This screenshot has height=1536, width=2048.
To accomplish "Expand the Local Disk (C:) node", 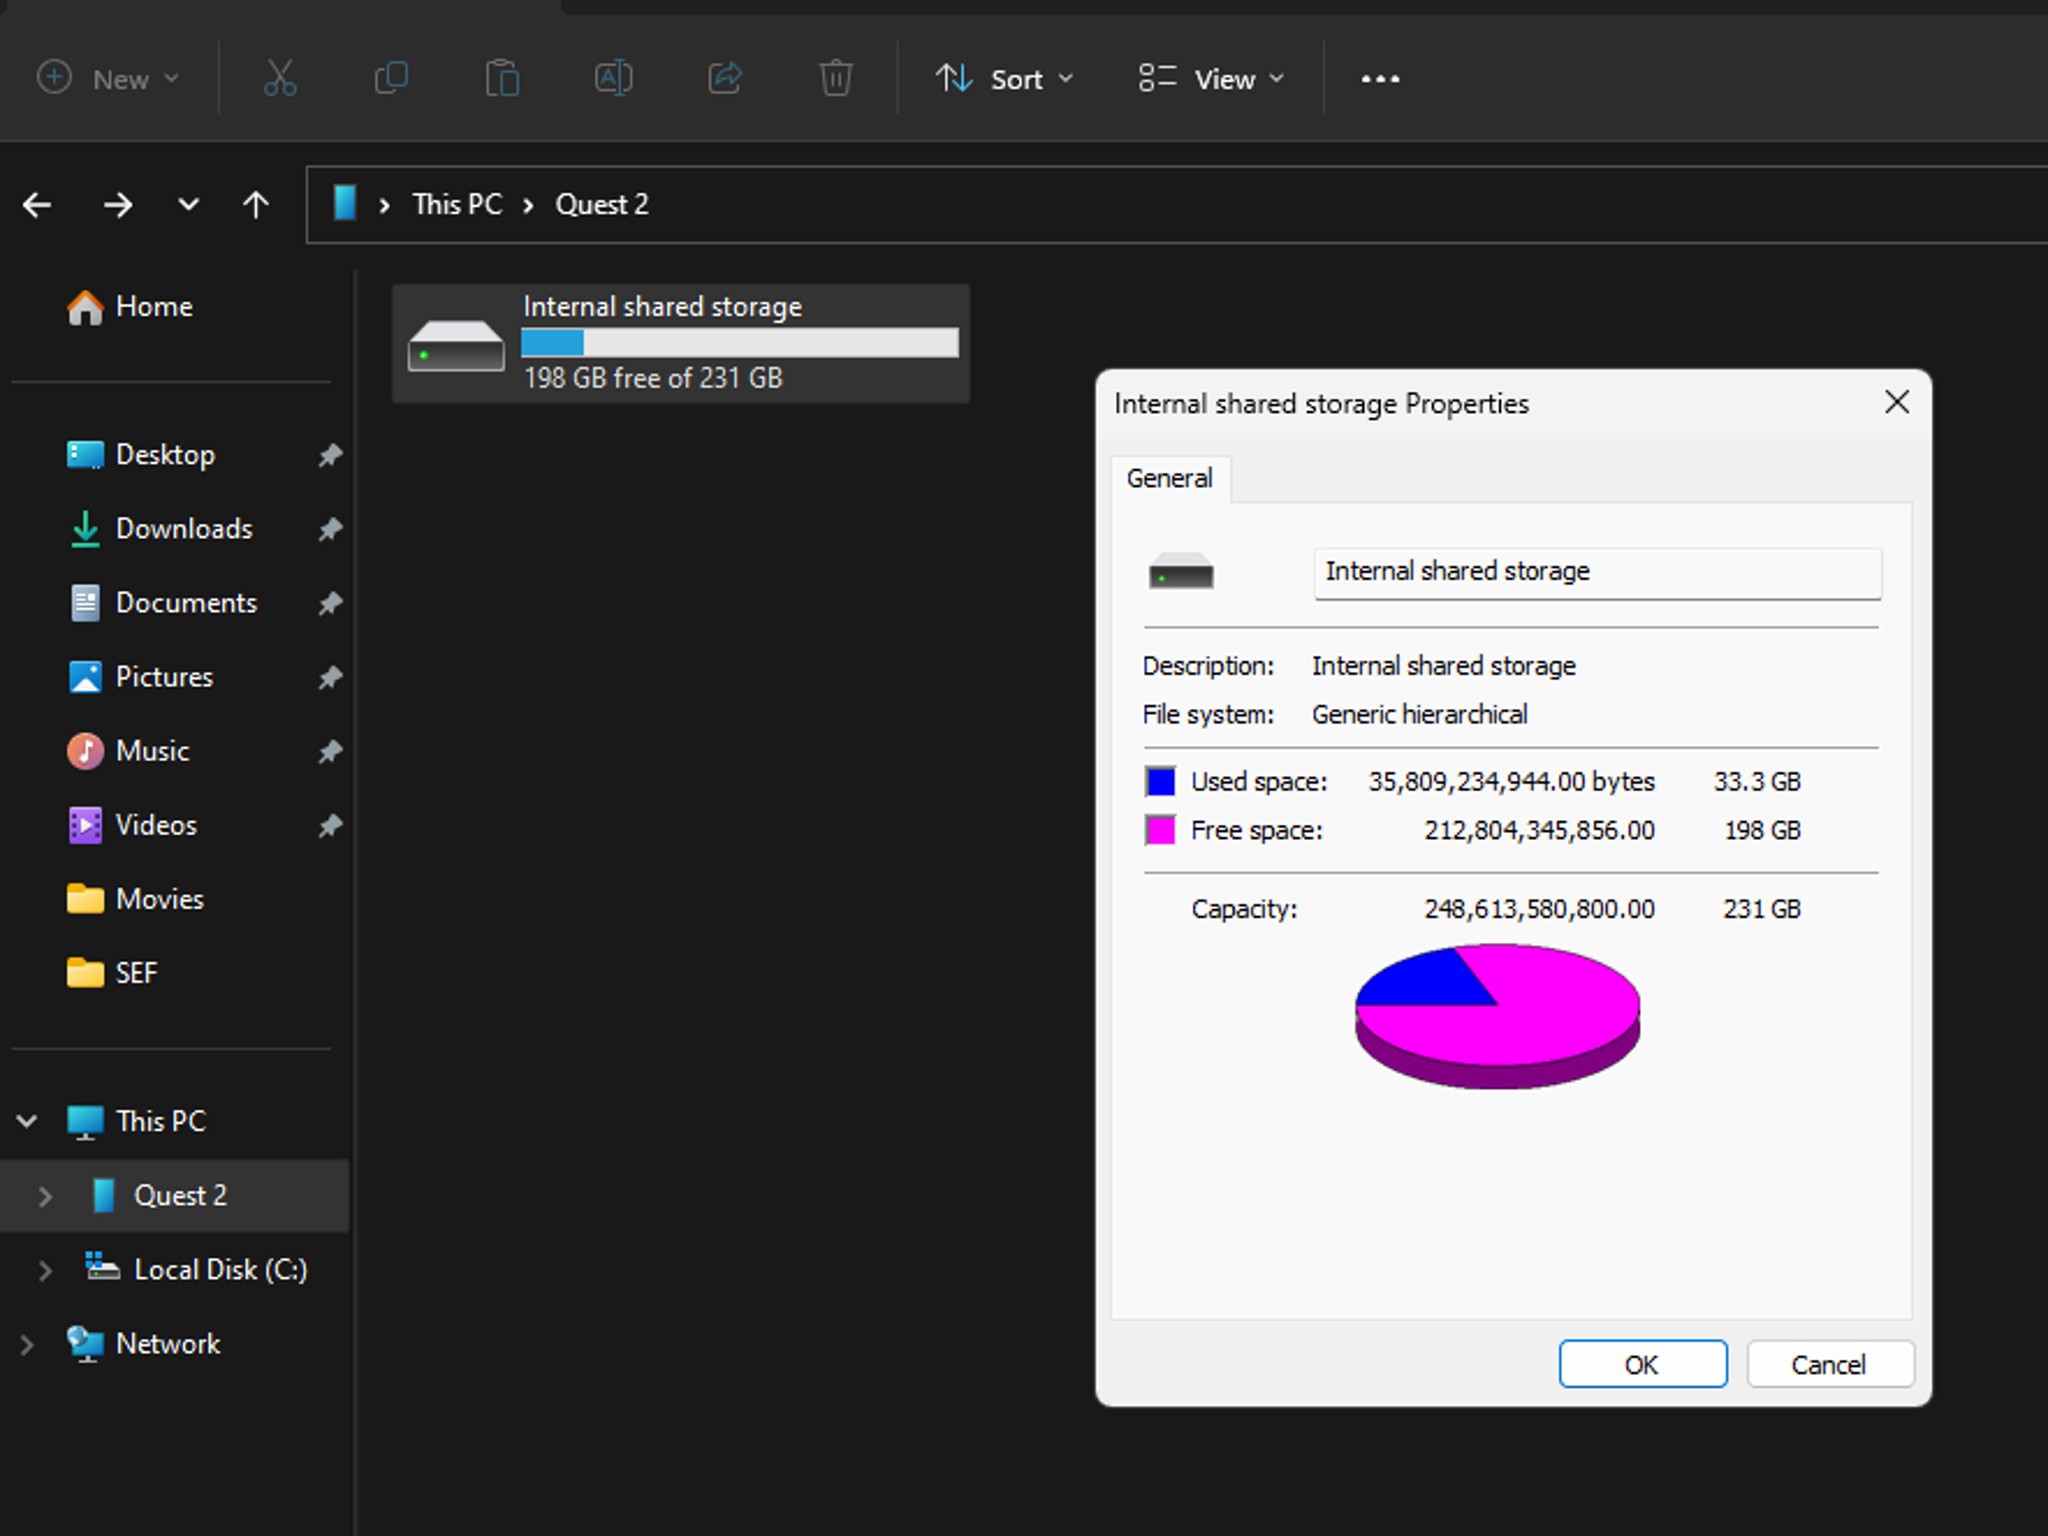I will (x=45, y=1270).
